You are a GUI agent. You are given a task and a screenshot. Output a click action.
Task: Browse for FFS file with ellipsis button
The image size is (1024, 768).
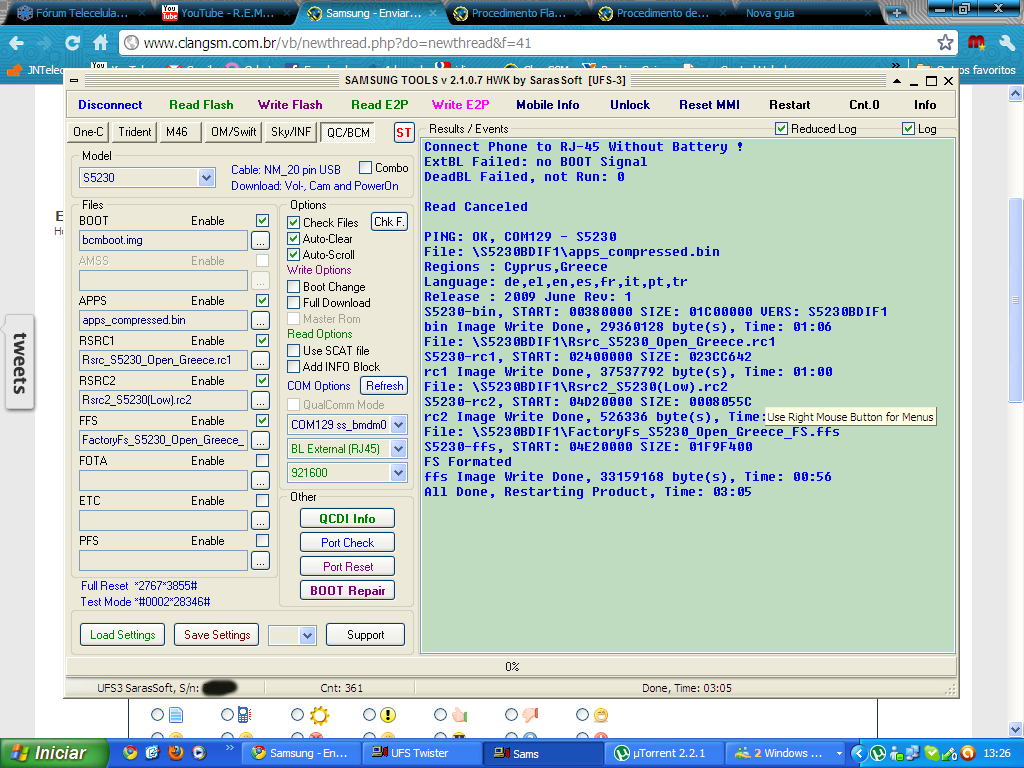pyautogui.click(x=261, y=441)
